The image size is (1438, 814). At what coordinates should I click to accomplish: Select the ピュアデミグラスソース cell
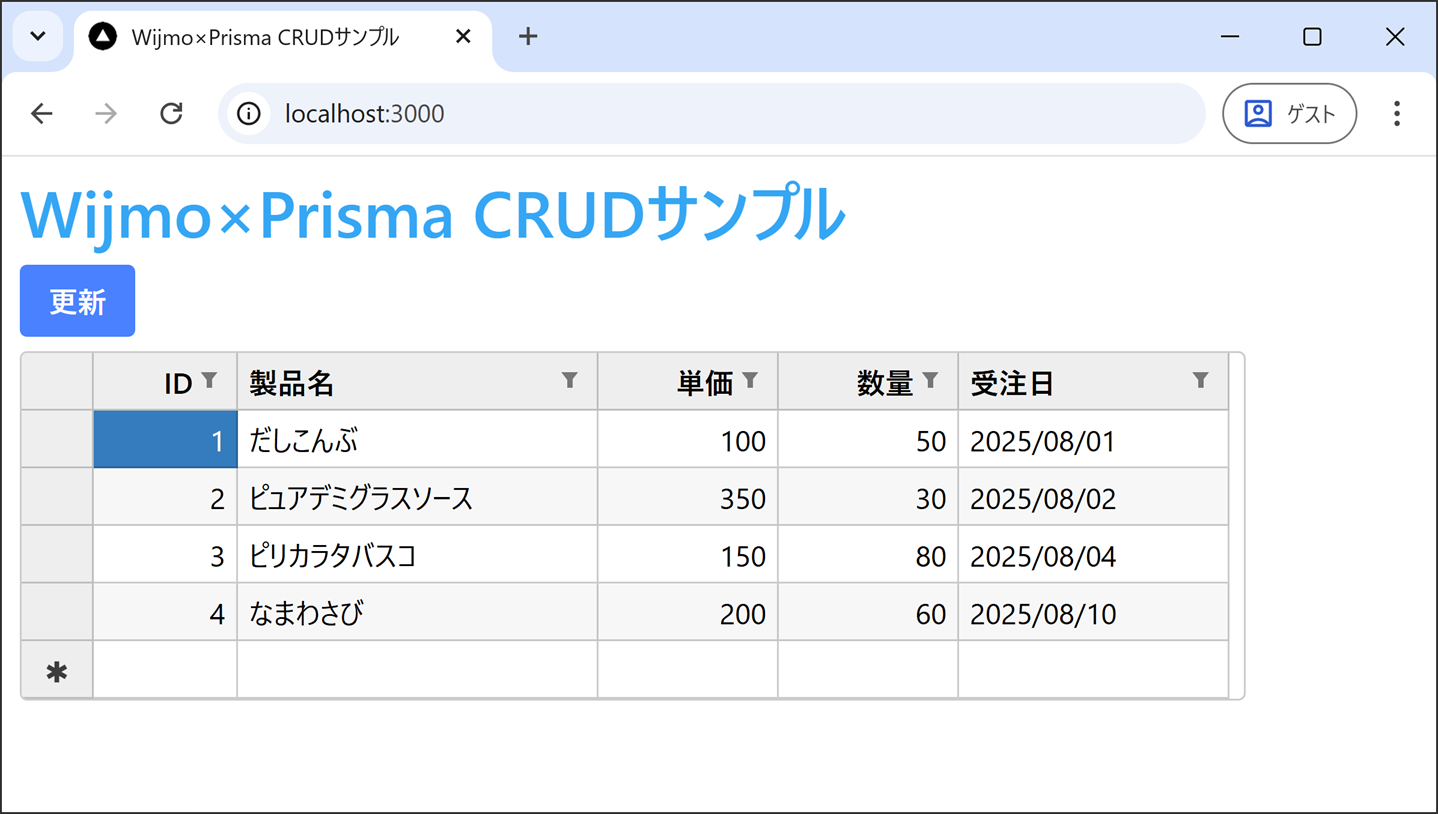point(417,497)
